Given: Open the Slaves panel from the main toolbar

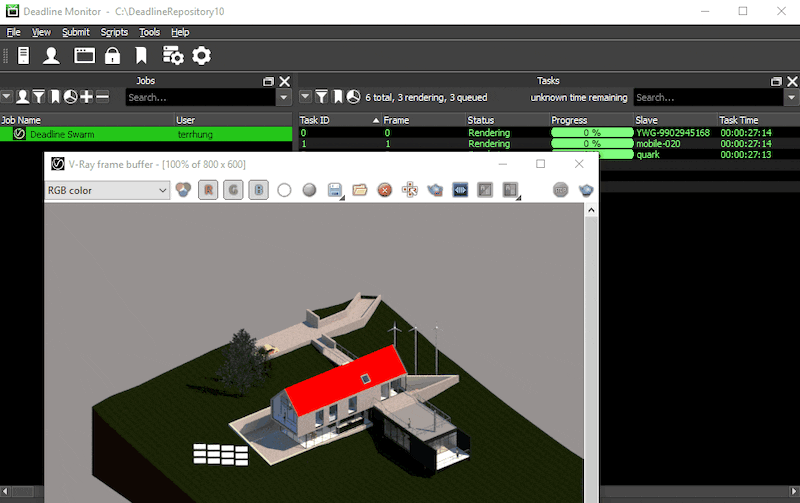Looking at the screenshot, I should pos(23,56).
